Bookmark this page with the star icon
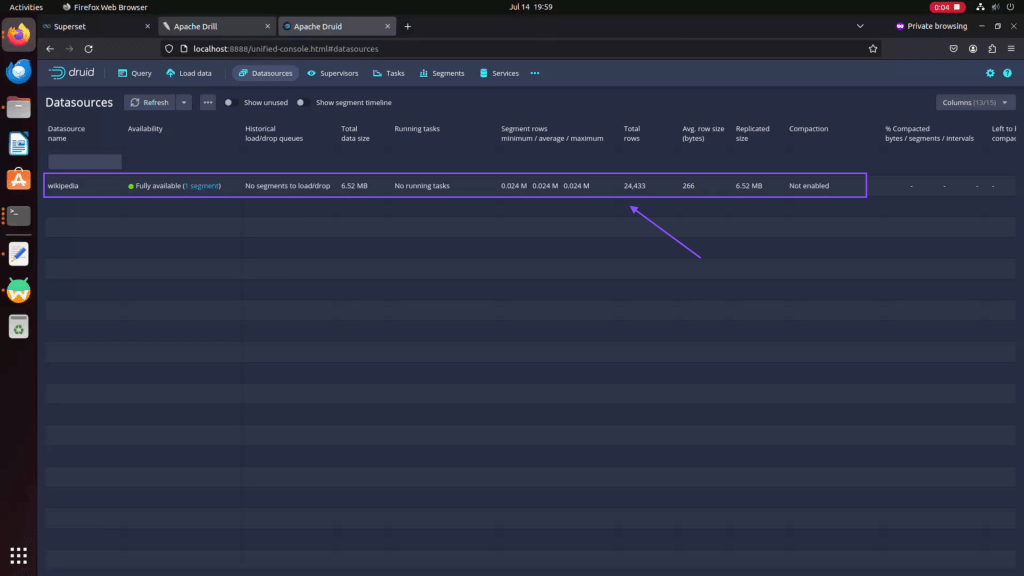 873,48
